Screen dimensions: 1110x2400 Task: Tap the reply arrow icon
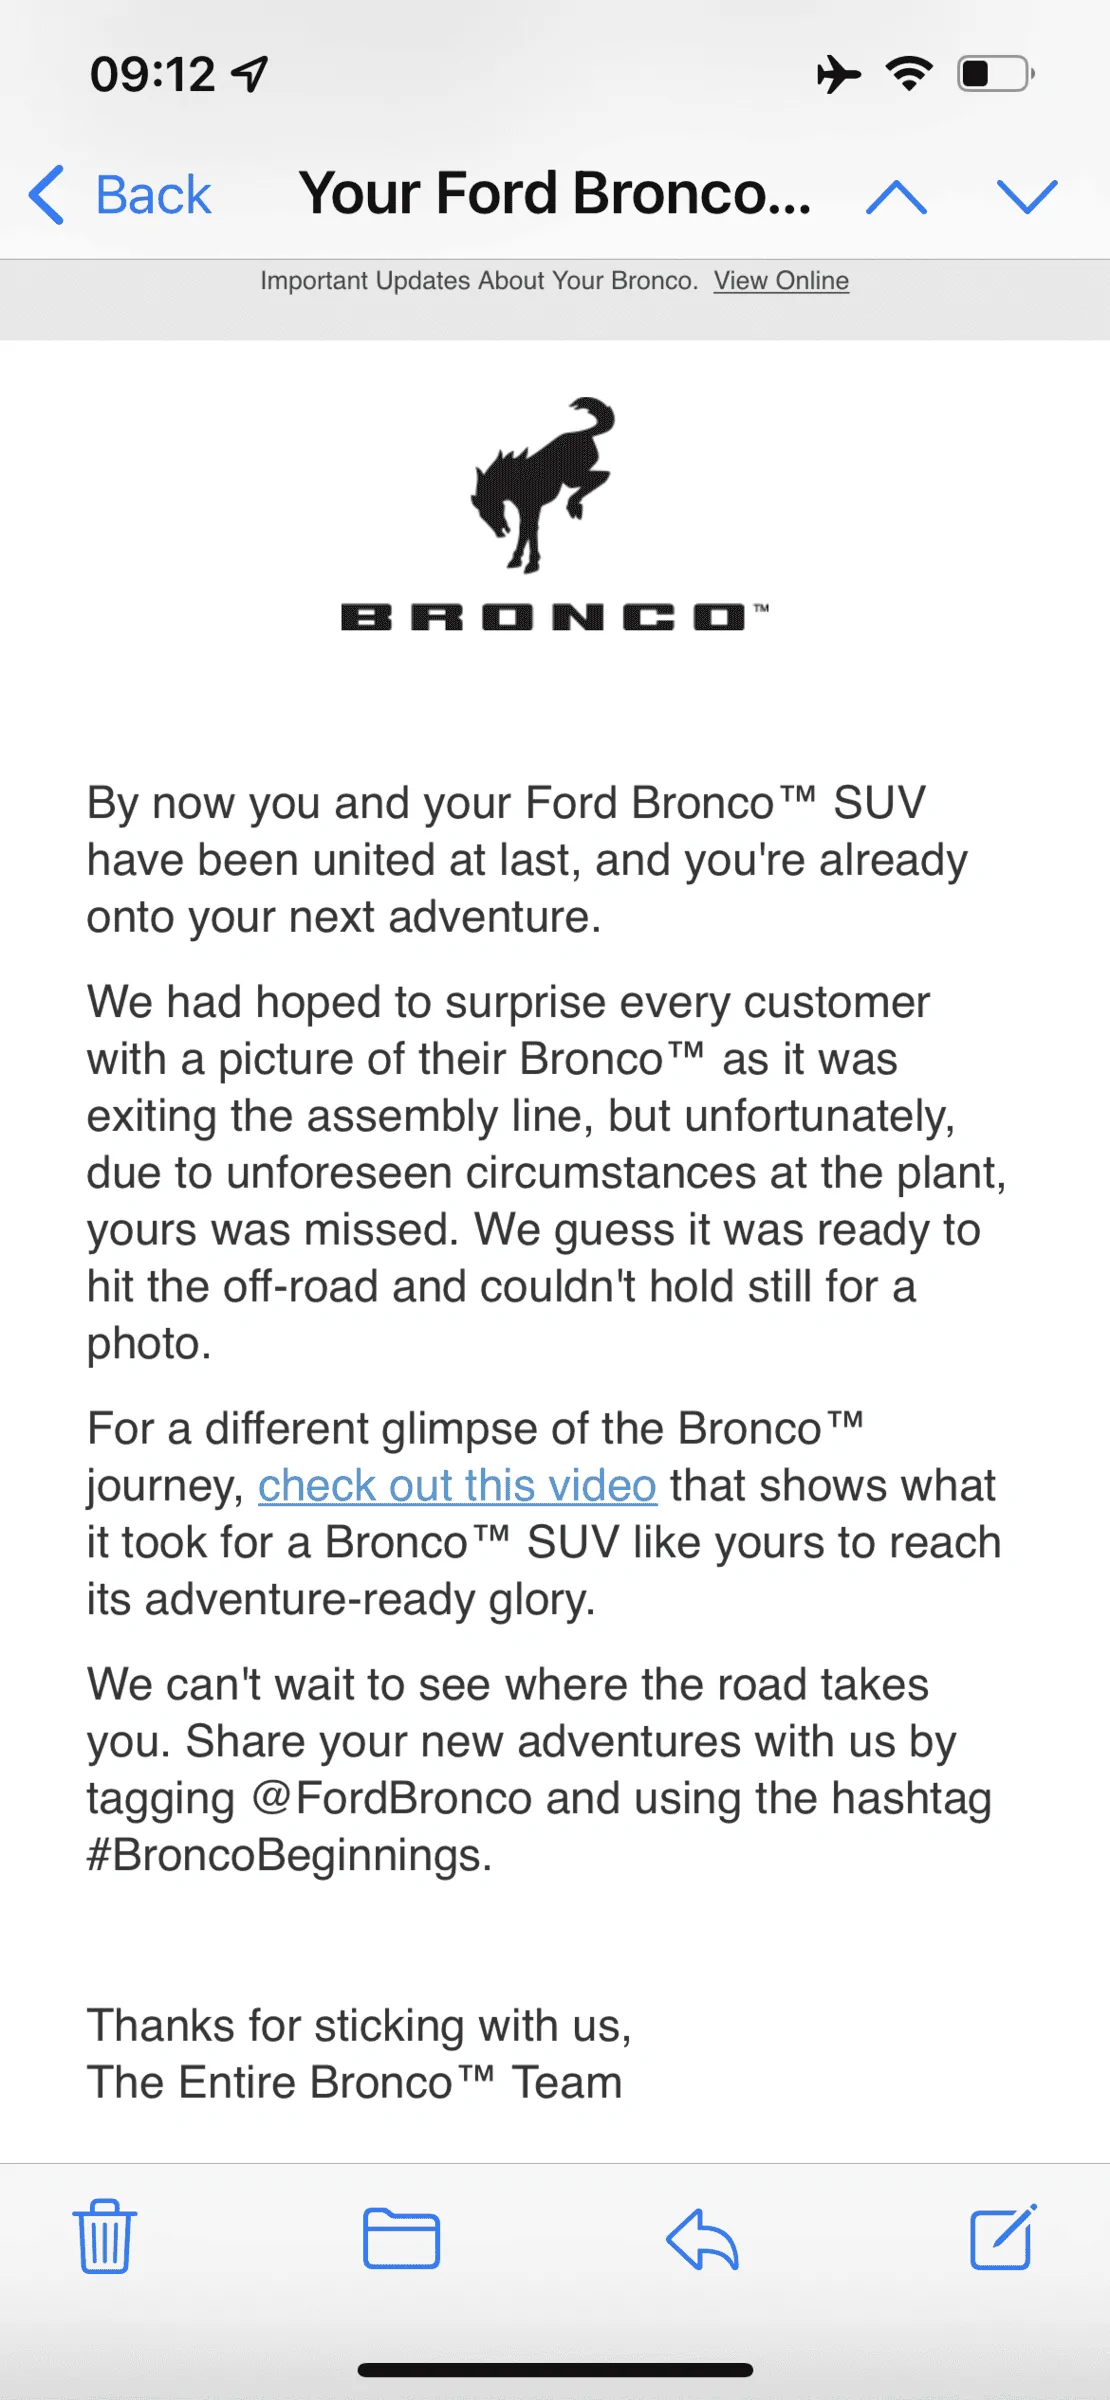coord(703,2238)
